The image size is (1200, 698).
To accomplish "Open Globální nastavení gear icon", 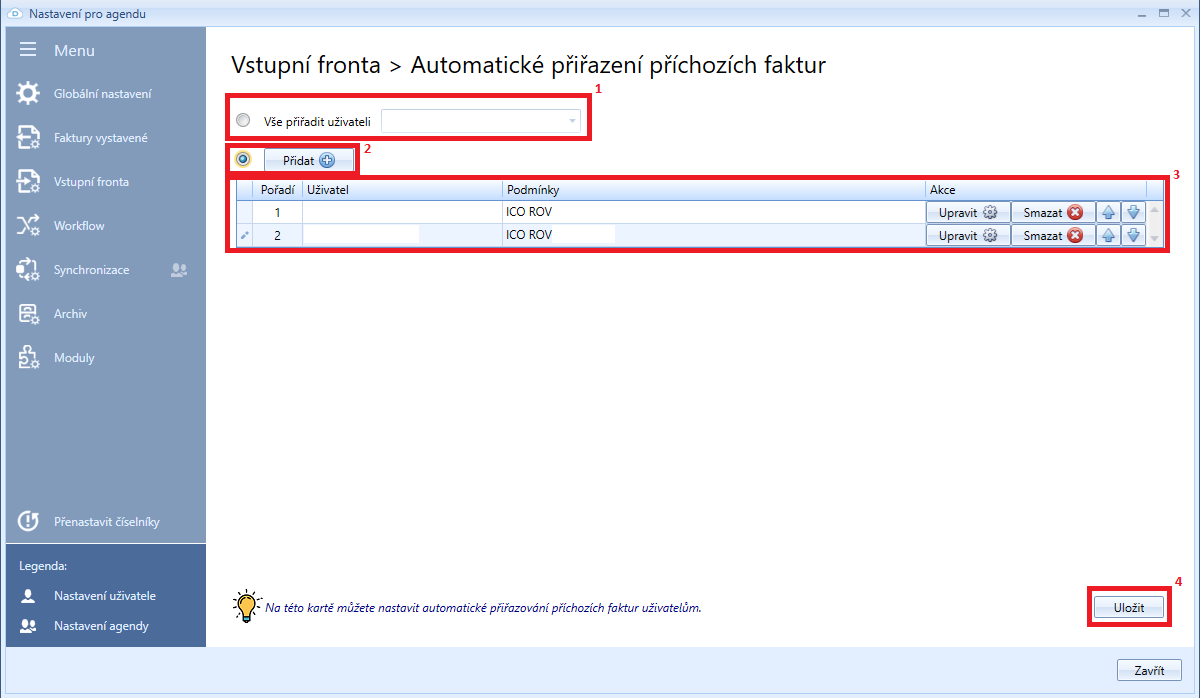I will pos(28,94).
